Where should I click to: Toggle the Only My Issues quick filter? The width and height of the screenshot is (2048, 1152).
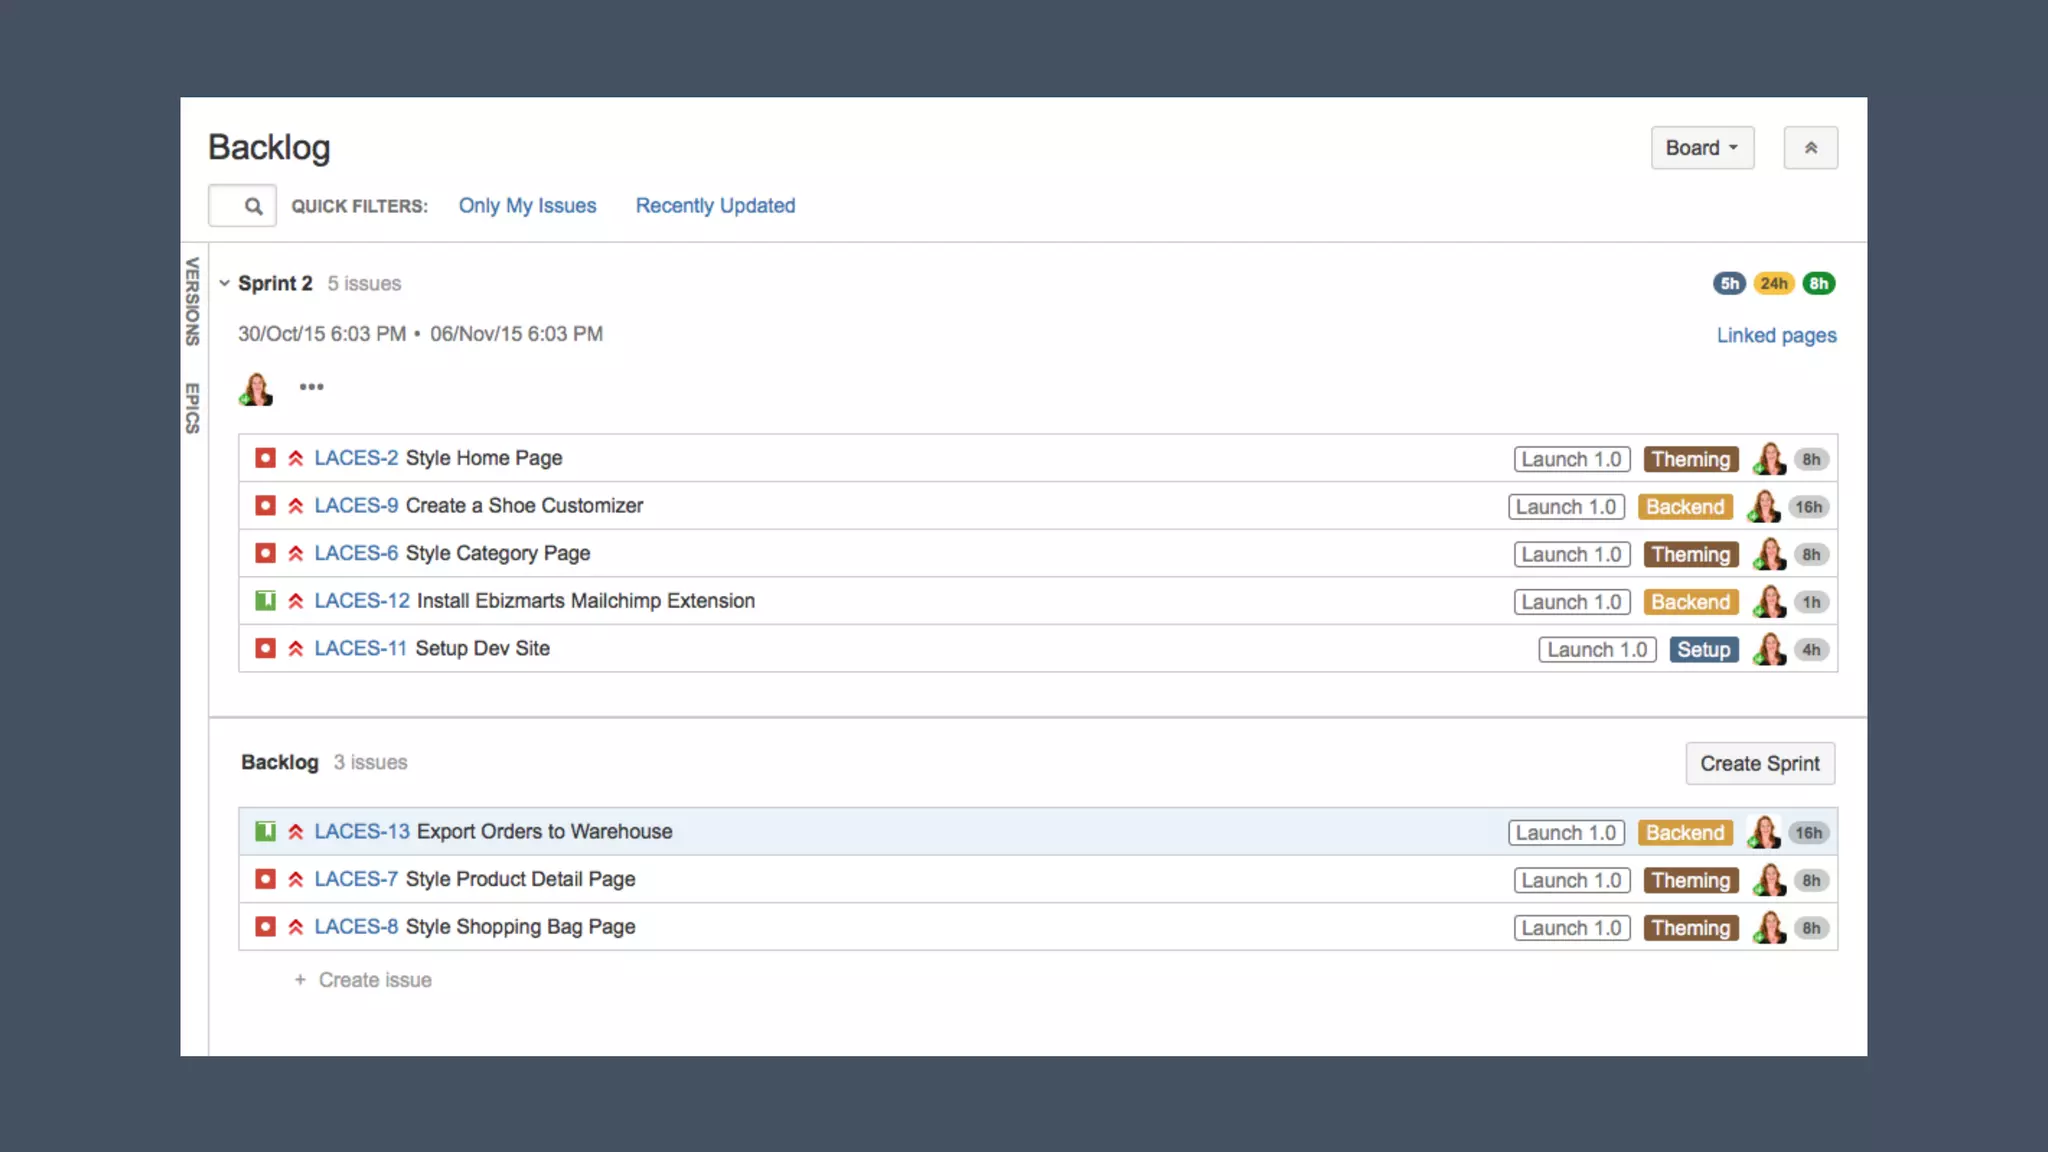[x=527, y=206]
